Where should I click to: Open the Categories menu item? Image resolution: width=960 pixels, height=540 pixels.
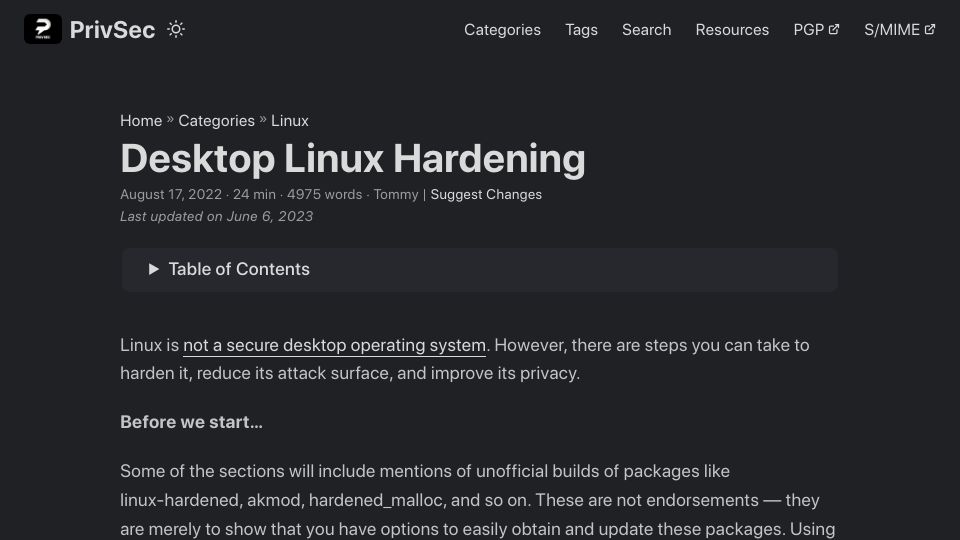pos(502,30)
